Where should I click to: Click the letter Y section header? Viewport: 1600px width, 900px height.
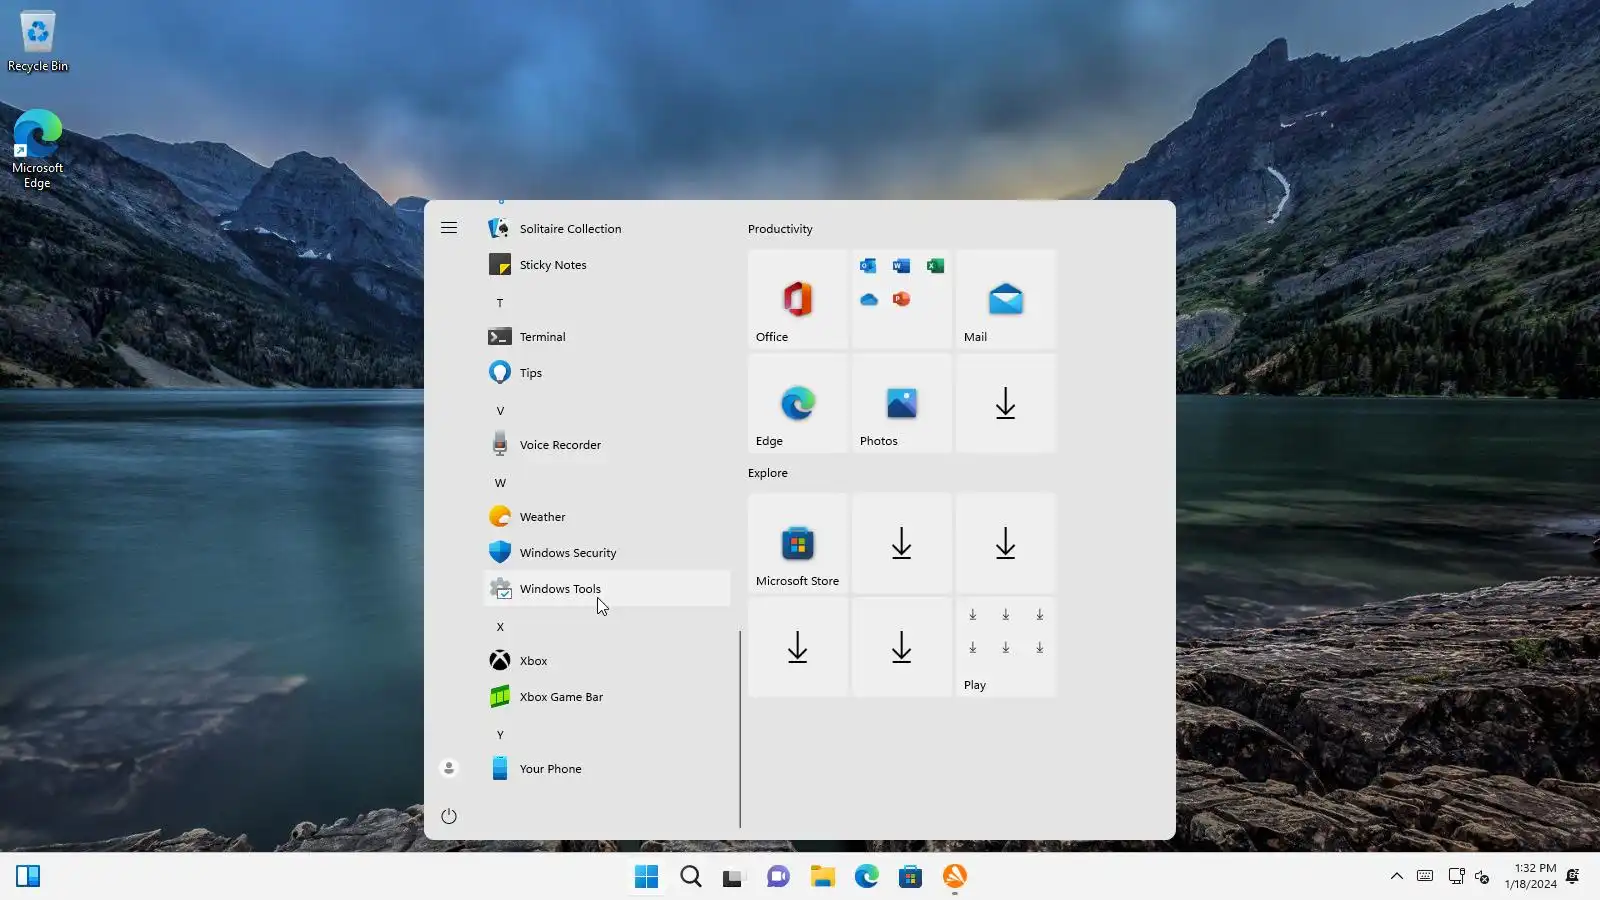click(500, 735)
